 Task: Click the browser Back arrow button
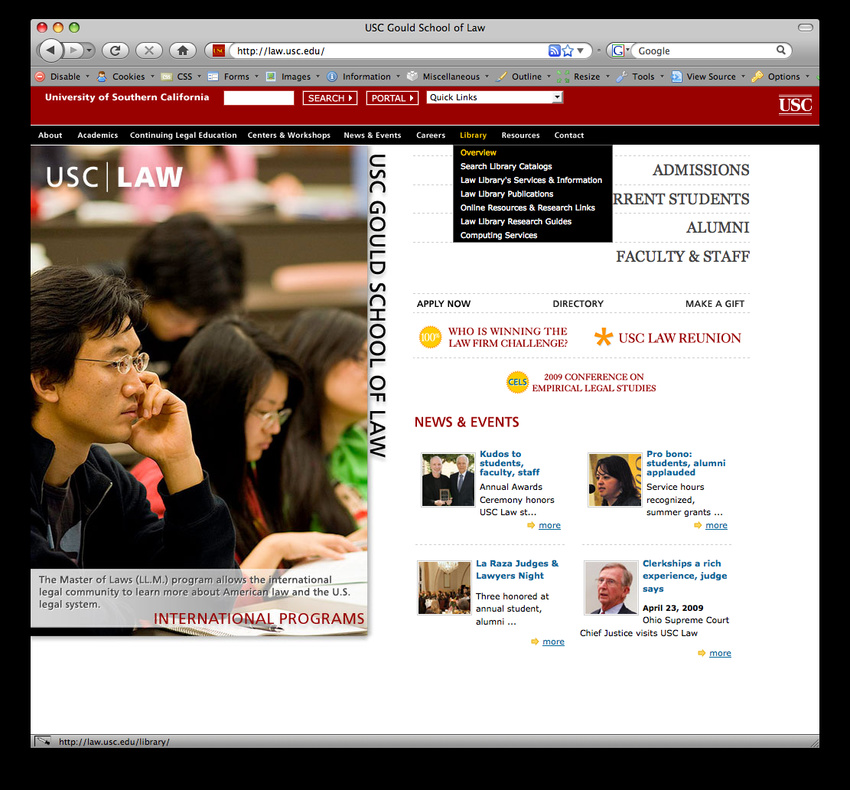point(50,50)
